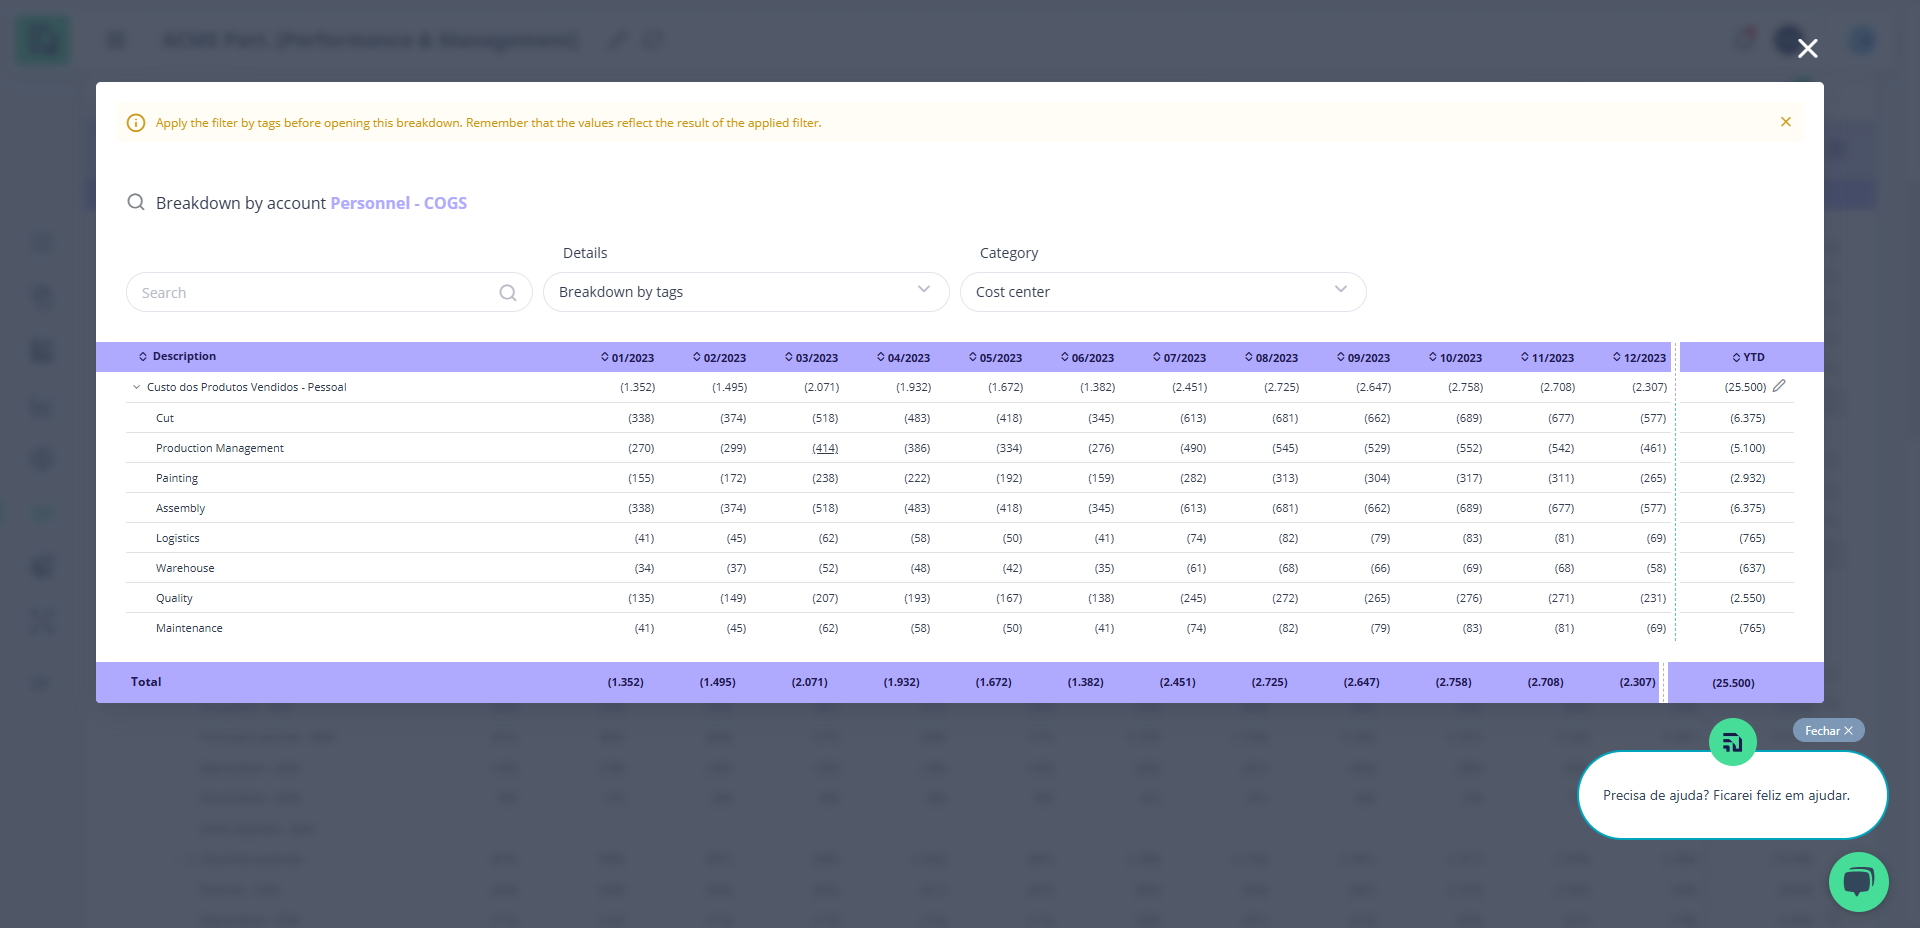
Task: Click the help message Precisa de ajuda bubble
Action: point(1732,795)
